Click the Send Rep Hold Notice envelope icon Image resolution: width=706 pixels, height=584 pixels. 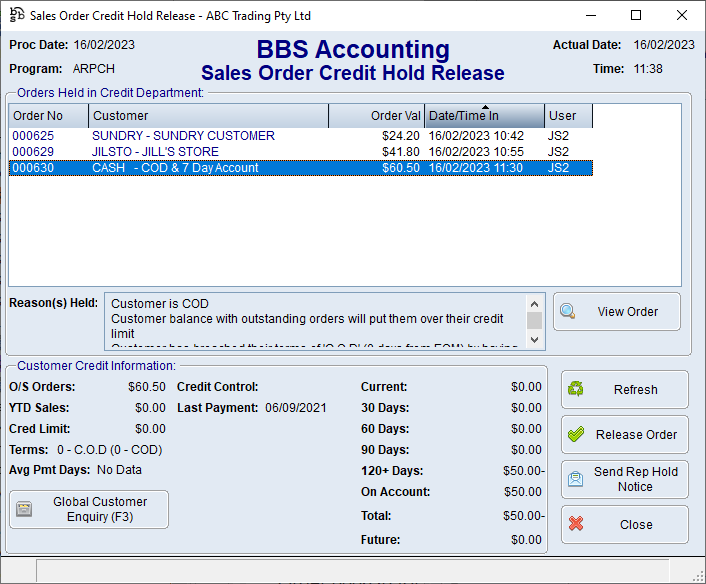click(576, 479)
